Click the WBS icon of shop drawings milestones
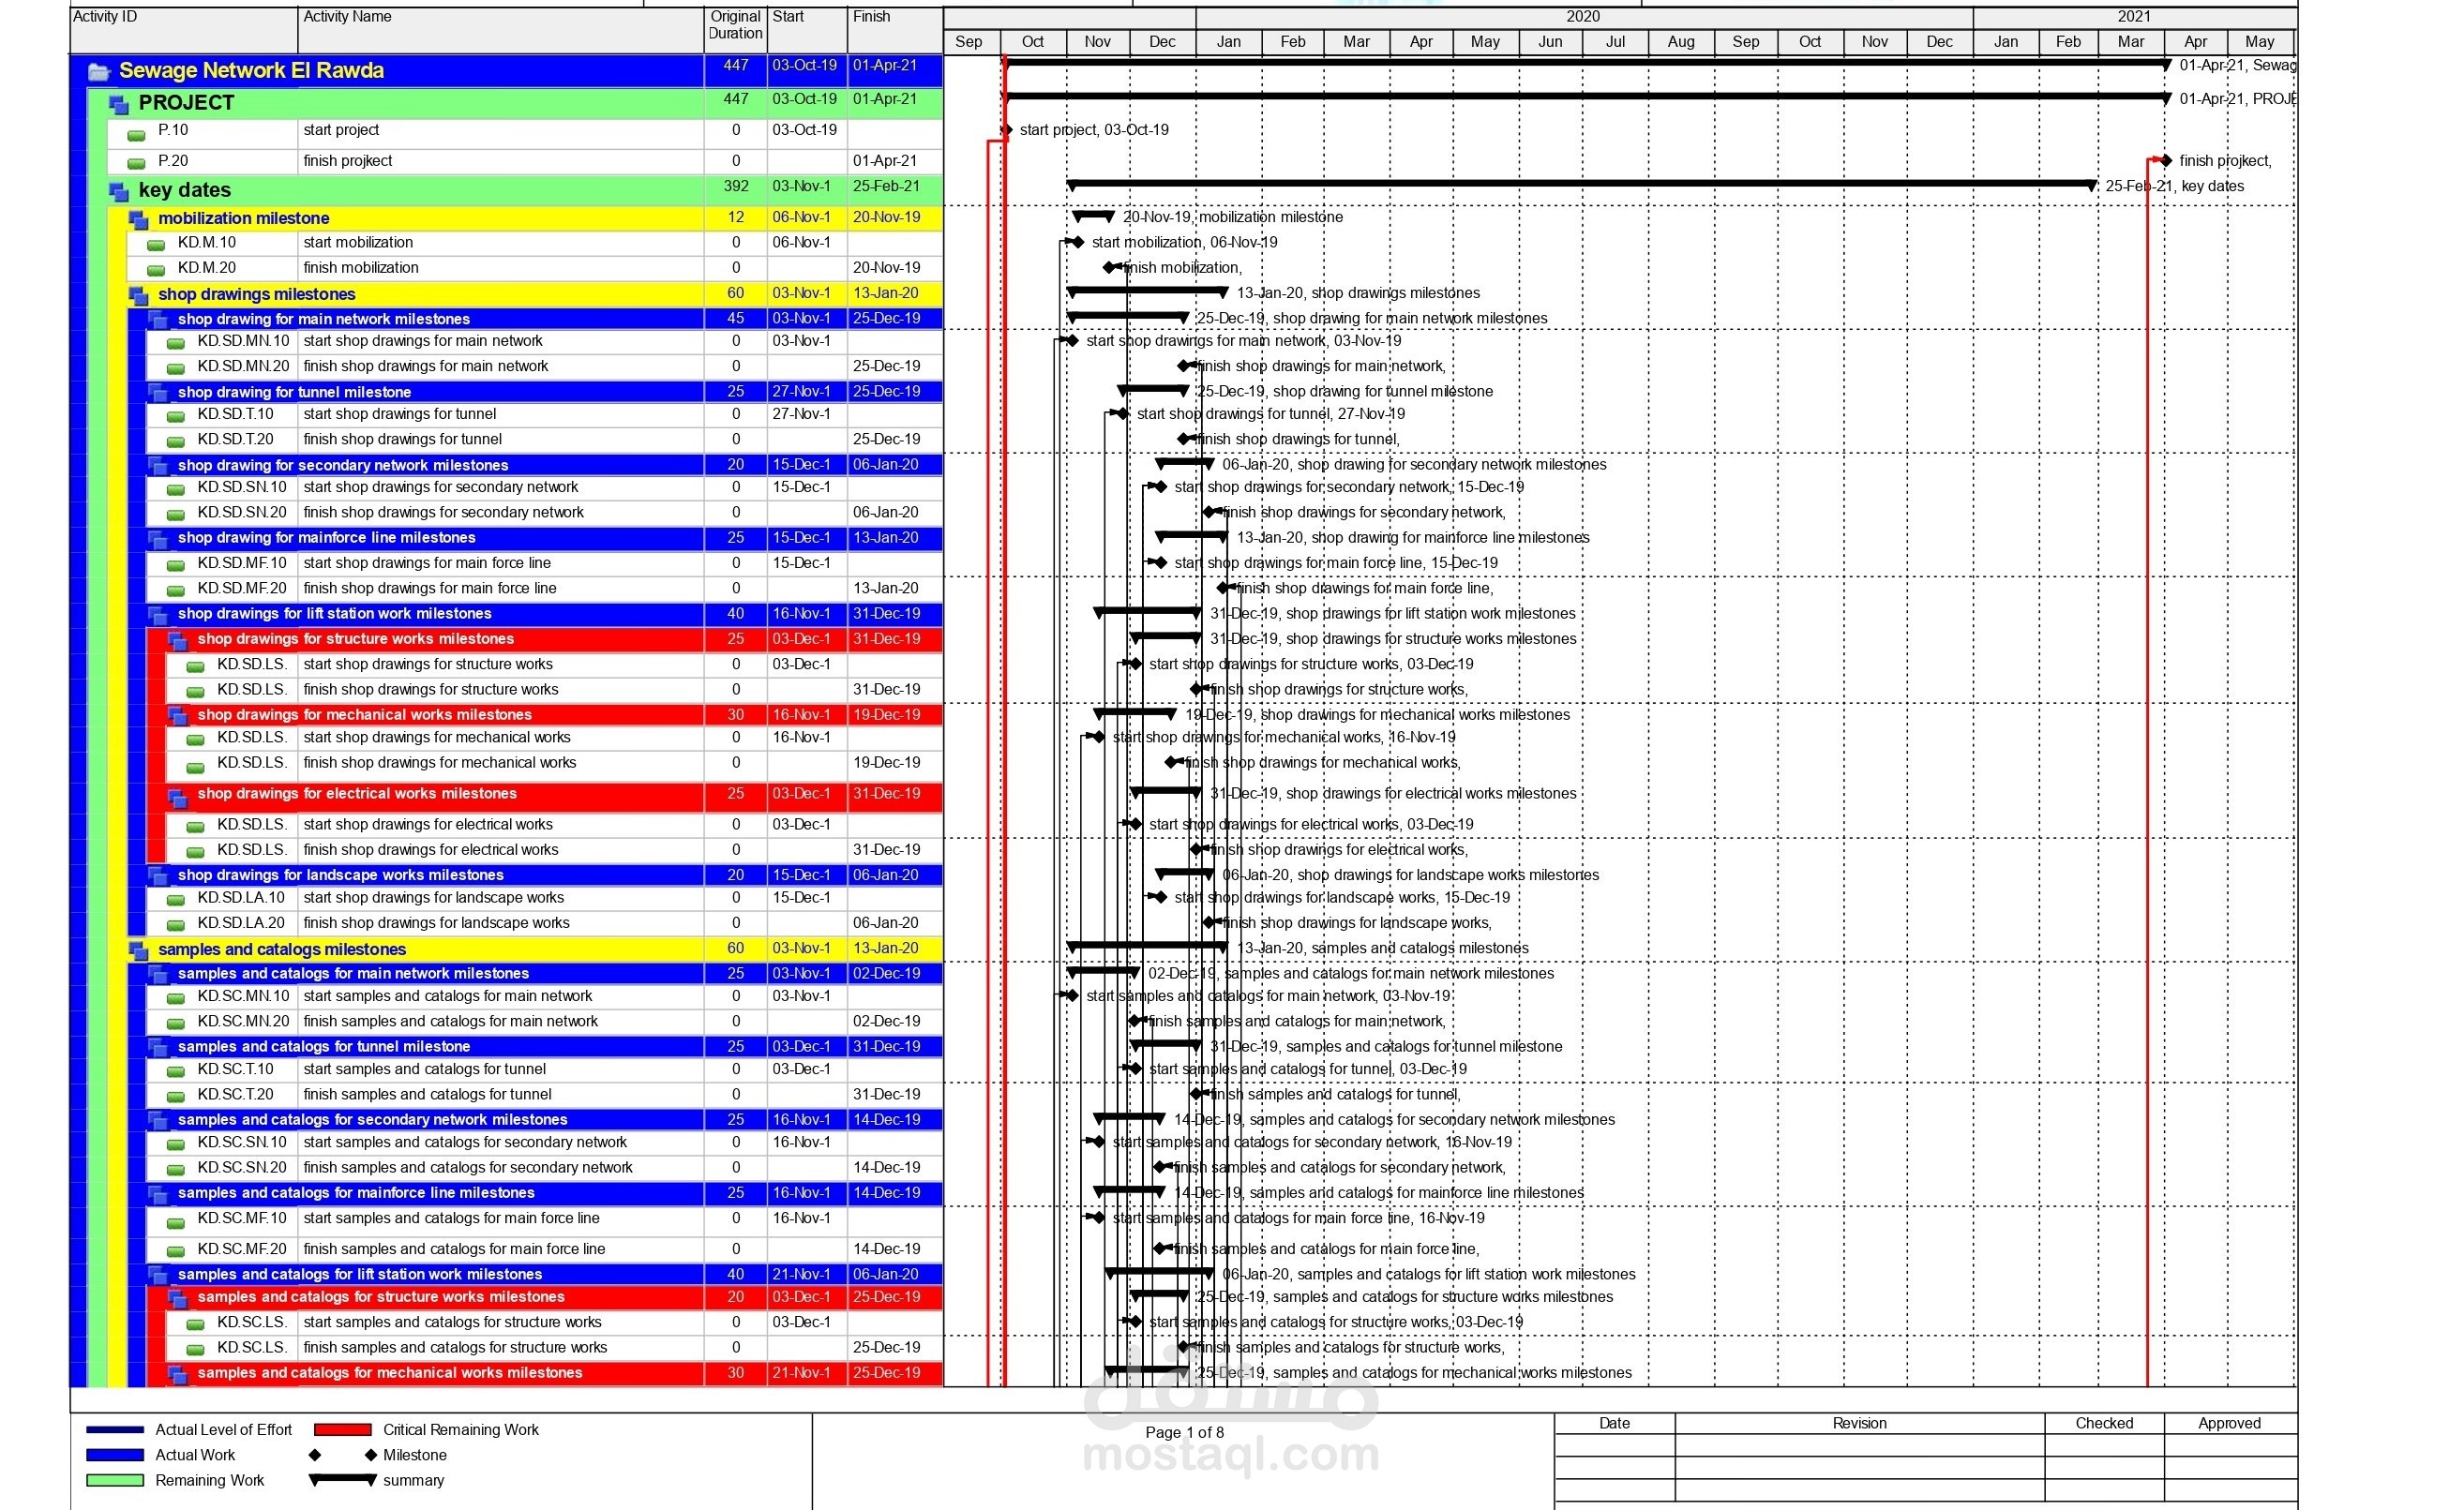The width and height of the screenshot is (2464, 1510). [138, 295]
